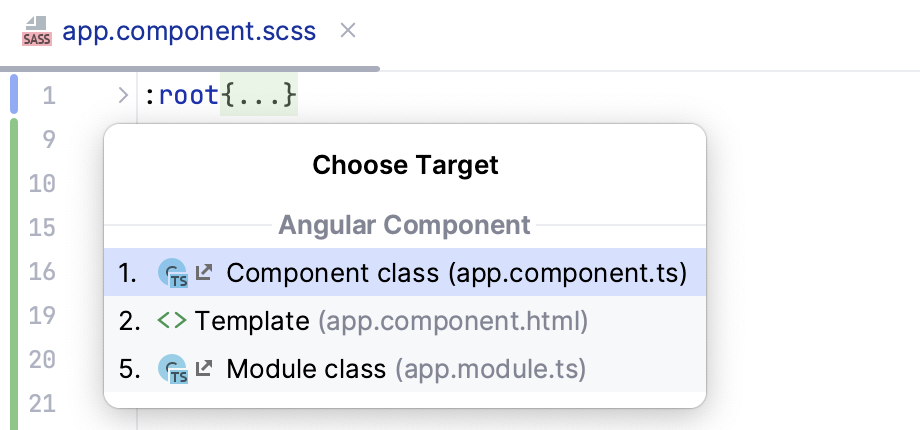Click the Choose Target popup title
This screenshot has width=920, height=430.
click(x=405, y=165)
